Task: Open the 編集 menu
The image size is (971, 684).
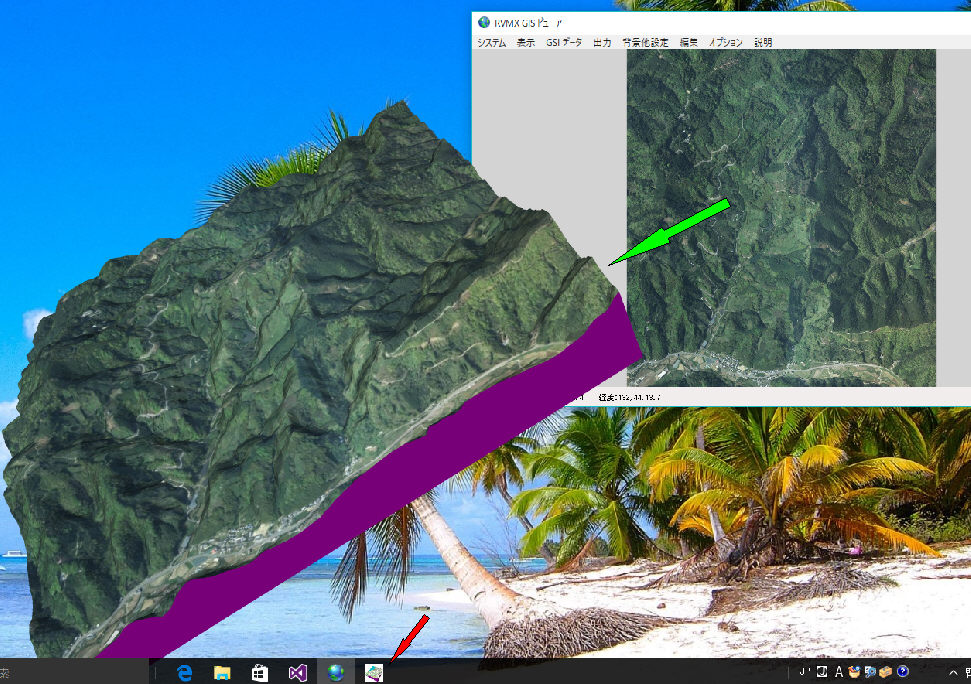Action: pyautogui.click(x=689, y=43)
